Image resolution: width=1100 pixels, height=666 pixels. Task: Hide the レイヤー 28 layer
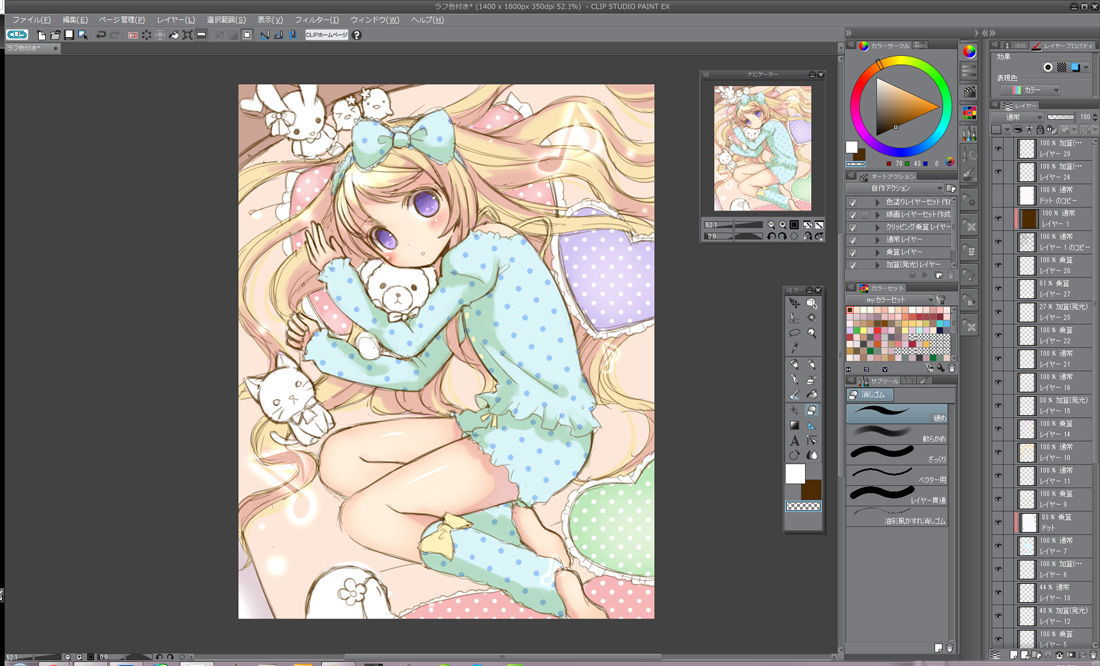[x=998, y=265]
